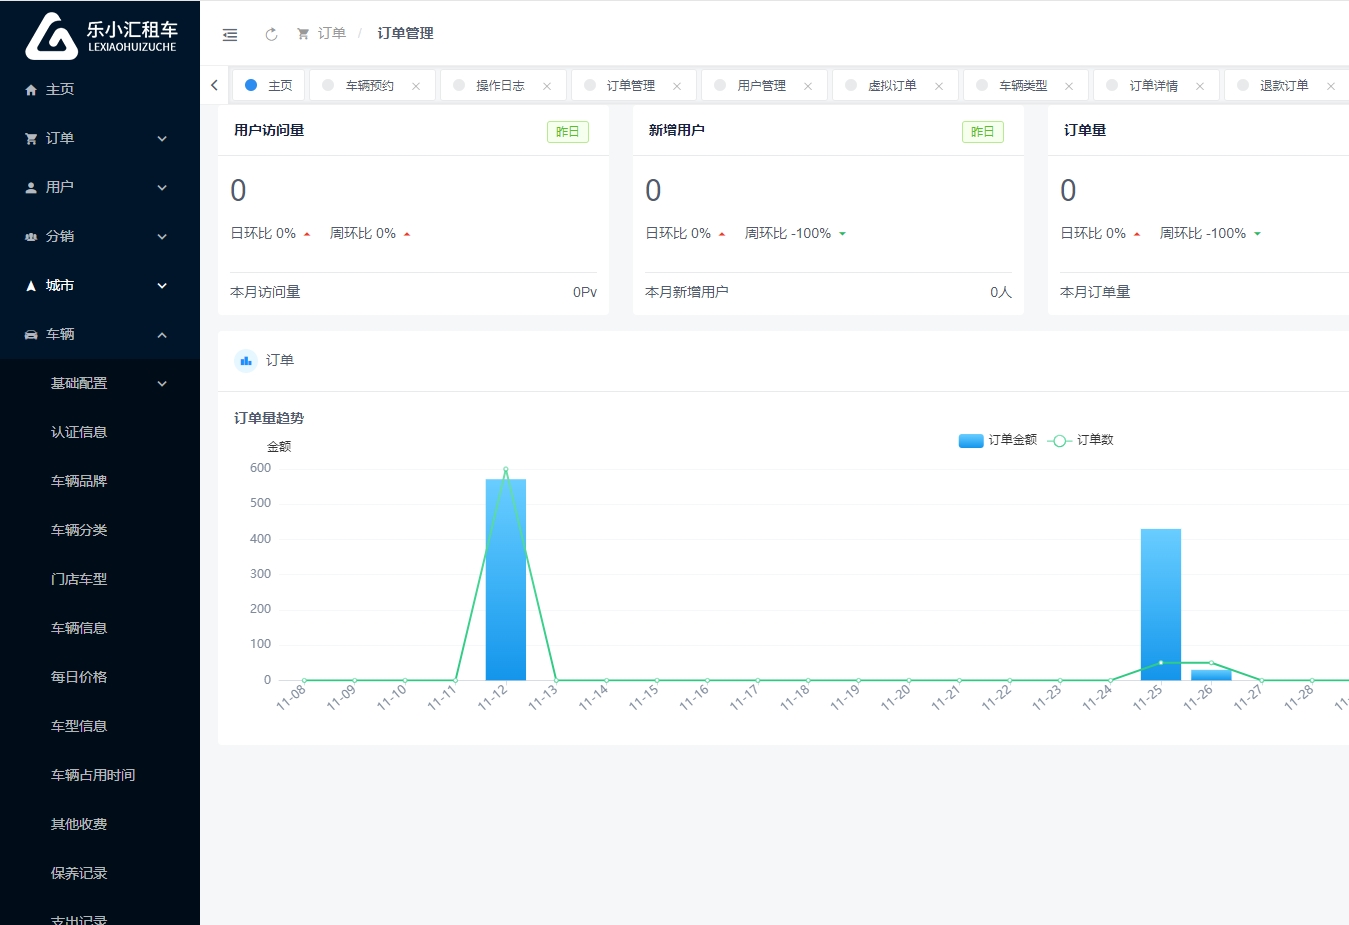Click the bar chart icon beside 订单
Screen dimensions: 1349x925
click(246, 361)
